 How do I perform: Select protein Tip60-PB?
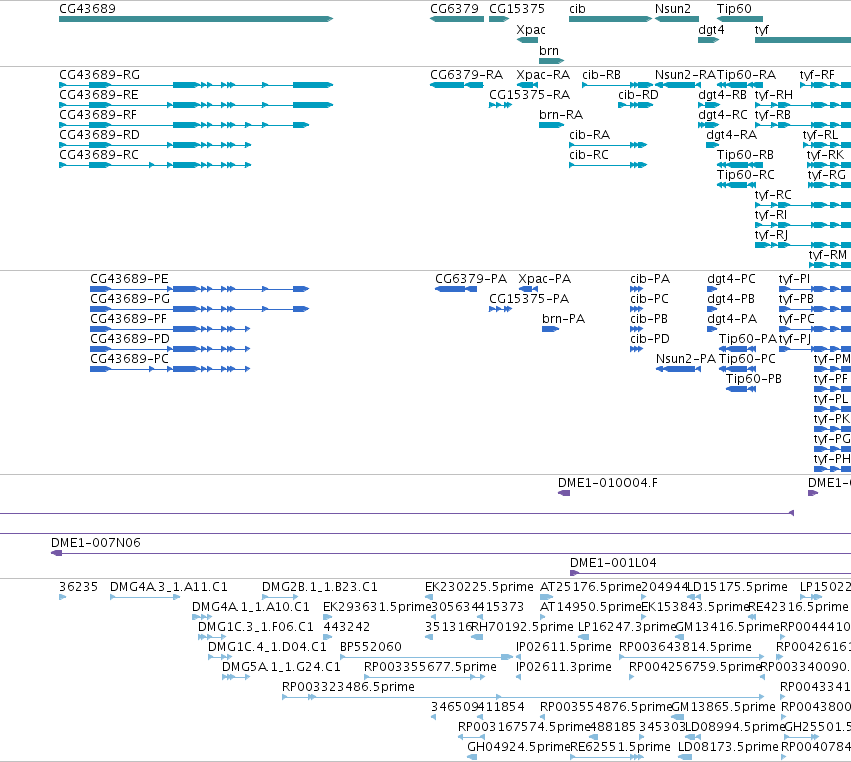pos(741,389)
